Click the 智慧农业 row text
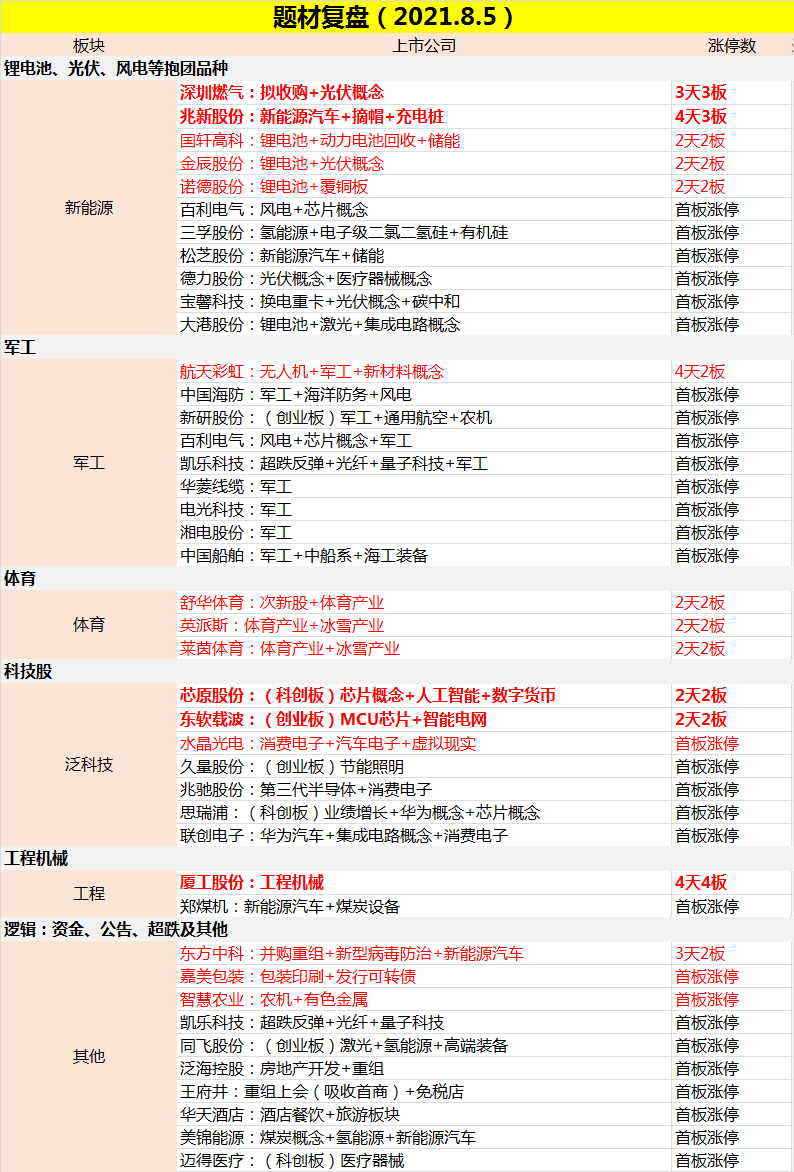The image size is (794, 1172). click(x=274, y=1000)
